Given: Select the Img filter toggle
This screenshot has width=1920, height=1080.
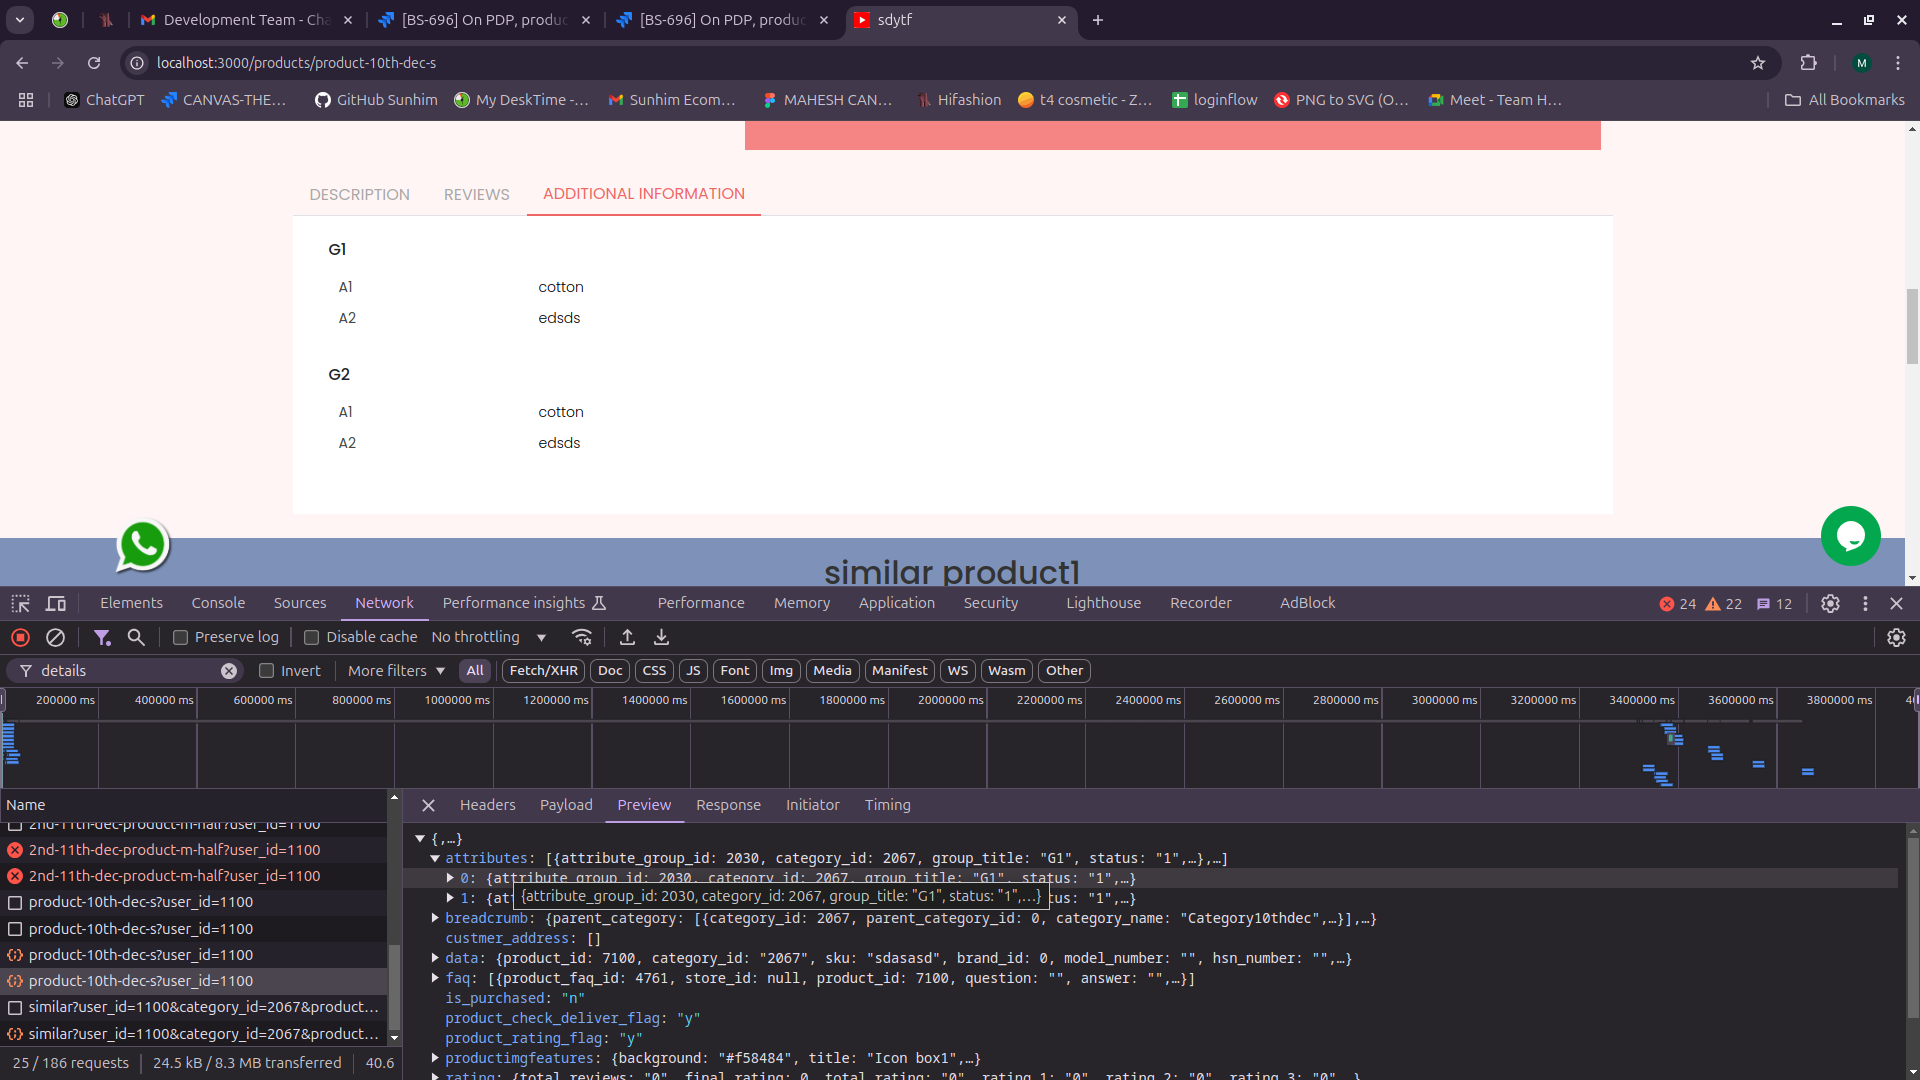Looking at the screenshot, I should tap(781, 671).
